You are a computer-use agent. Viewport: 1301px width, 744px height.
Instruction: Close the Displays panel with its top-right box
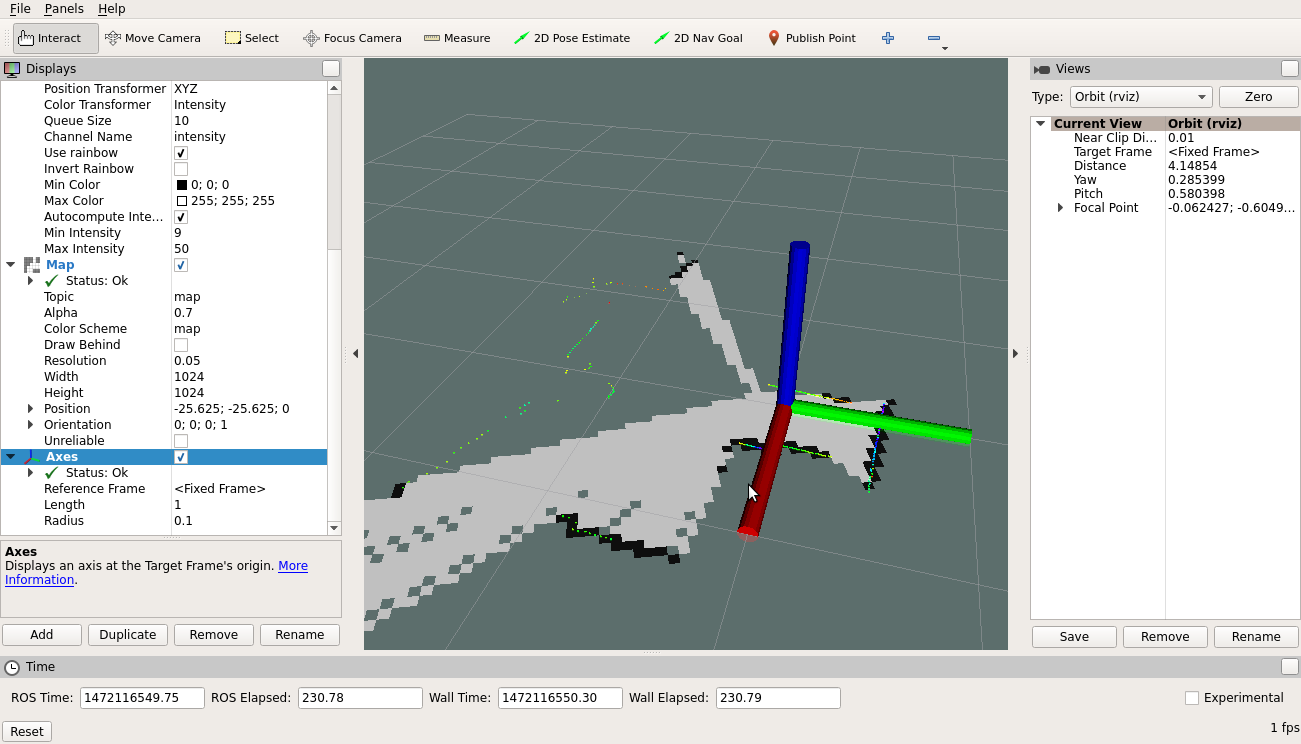[331, 69]
